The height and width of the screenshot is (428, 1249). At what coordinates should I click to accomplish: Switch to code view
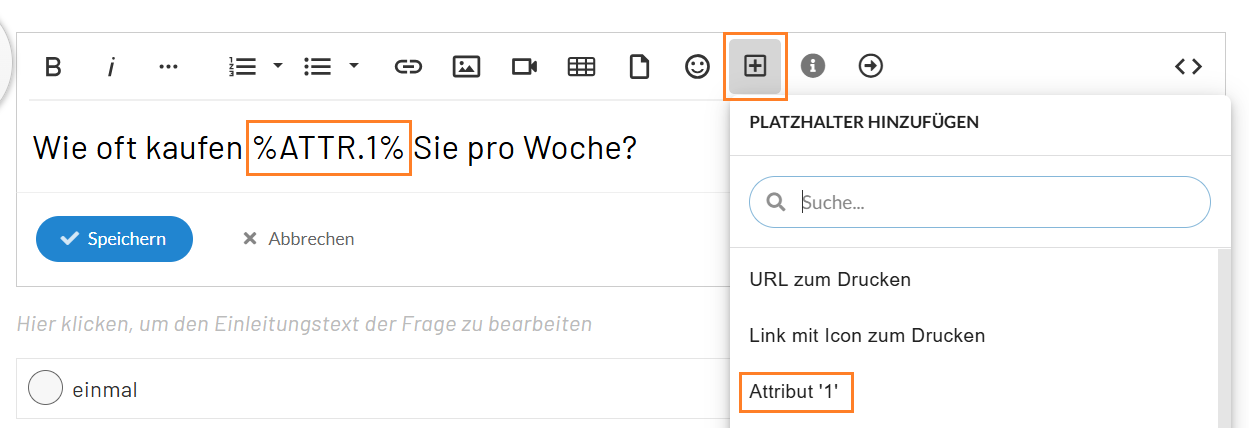tap(1188, 67)
